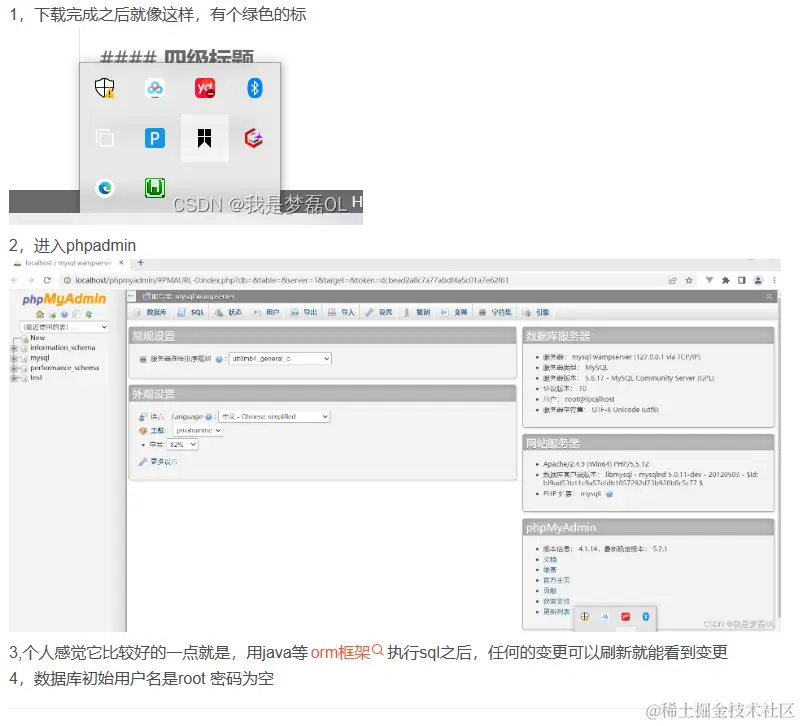Click the Windows Security shield in the large tray popup
This screenshot has height=726, width=801.
[x=105, y=88]
